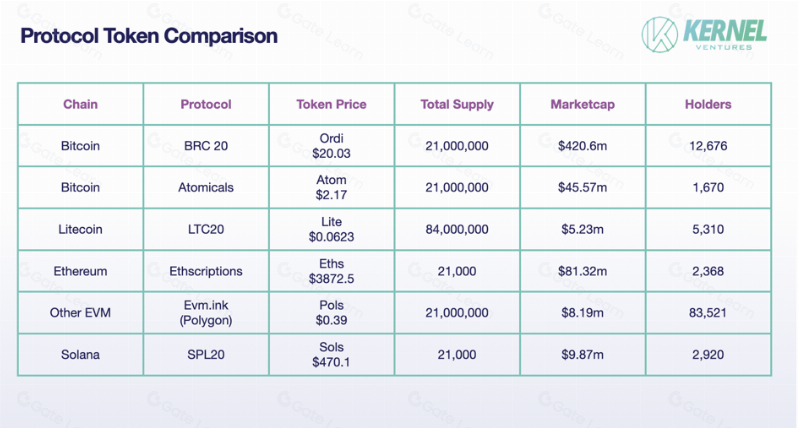The image size is (798, 428).
Task: Click the Total Supply column header
Action: pos(457,104)
